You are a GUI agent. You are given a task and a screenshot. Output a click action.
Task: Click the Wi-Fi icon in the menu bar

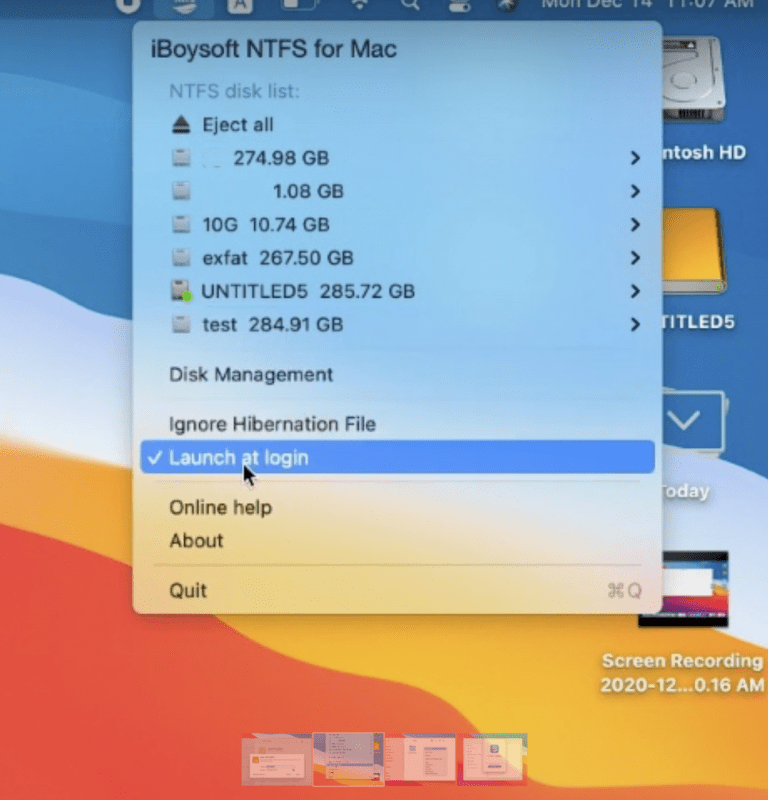click(360, 4)
